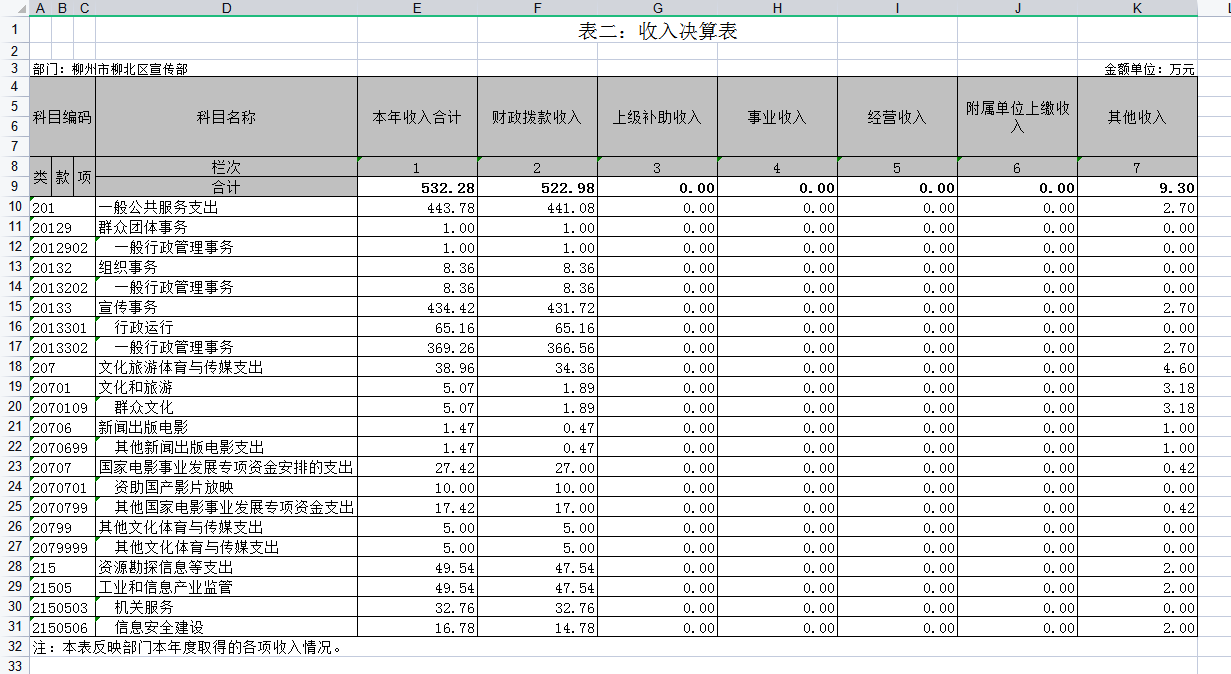
Task: Click the value 16.78
Action: pos(417,627)
